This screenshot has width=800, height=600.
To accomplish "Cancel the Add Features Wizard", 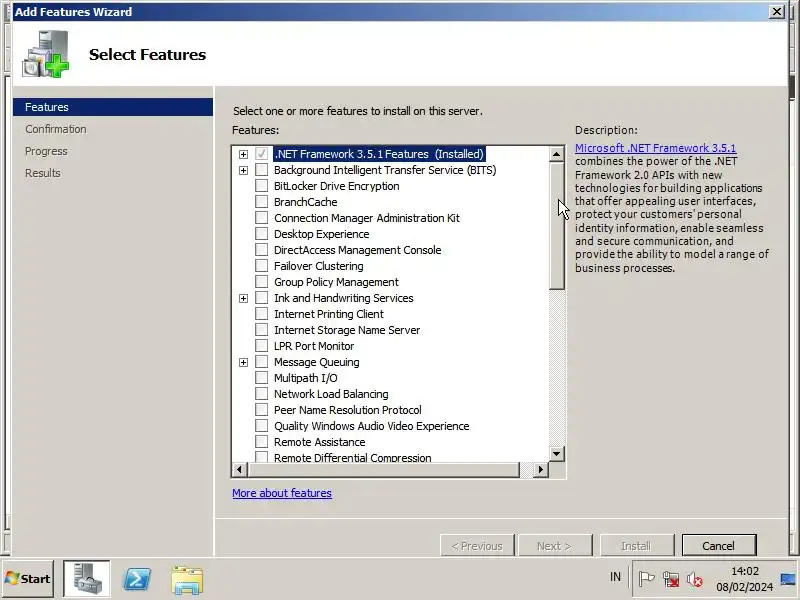I will [x=718, y=545].
